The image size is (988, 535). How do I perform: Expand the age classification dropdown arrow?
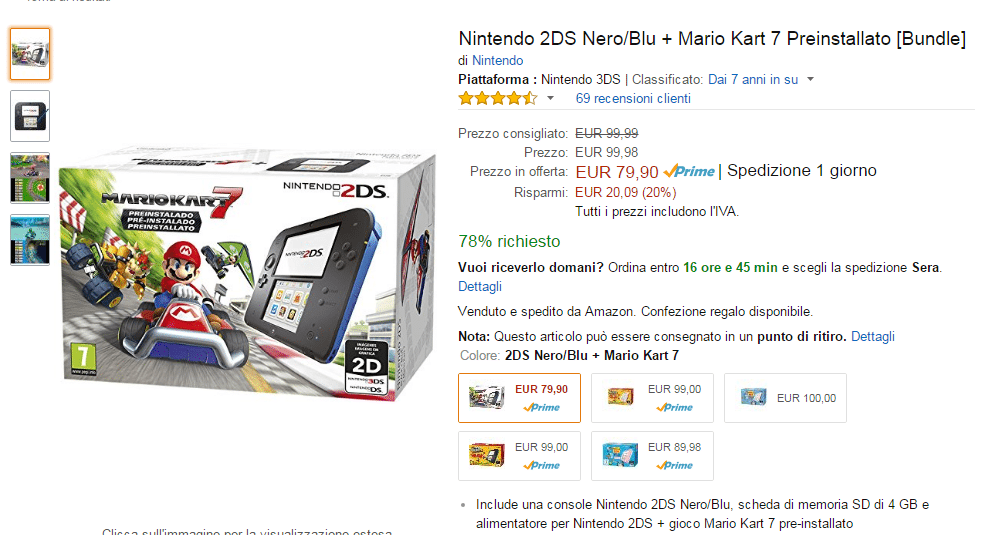coord(810,79)
